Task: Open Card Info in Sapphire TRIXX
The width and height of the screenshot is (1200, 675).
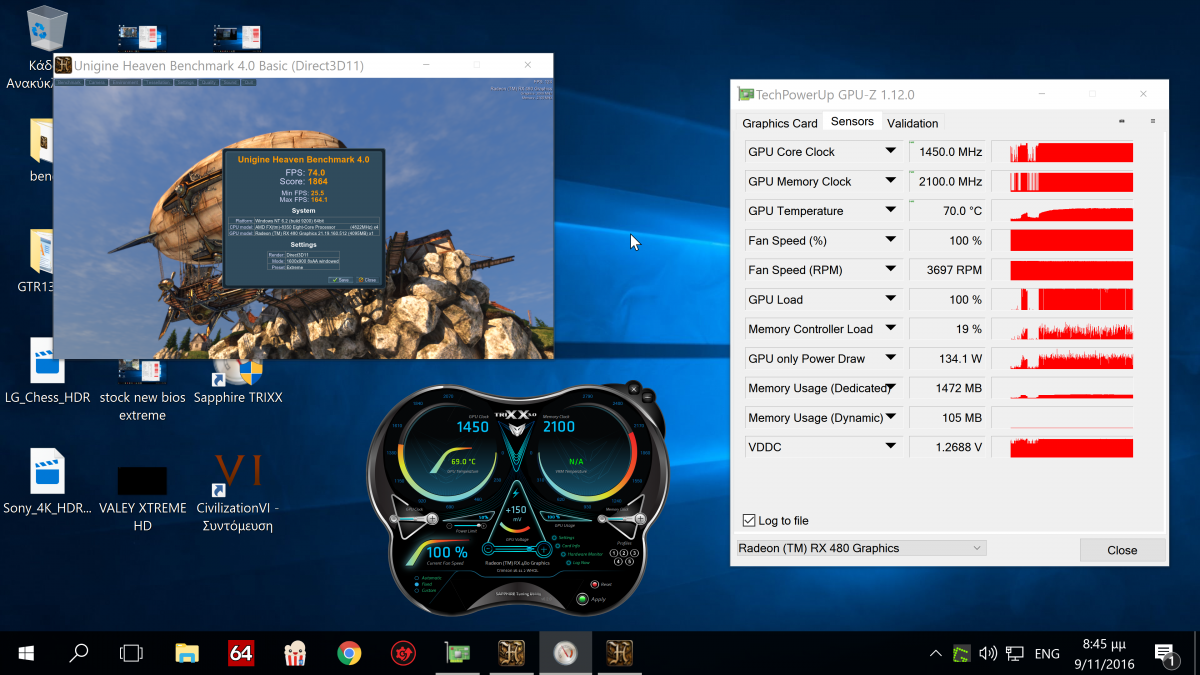Action: coord(567,545)
